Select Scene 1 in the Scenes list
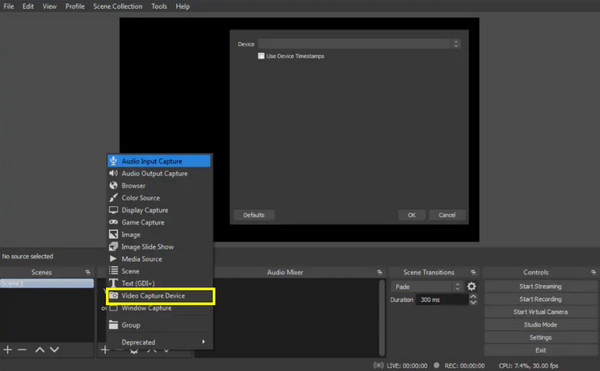The width and height of the screenshot is (600, 371). [47, 283]
